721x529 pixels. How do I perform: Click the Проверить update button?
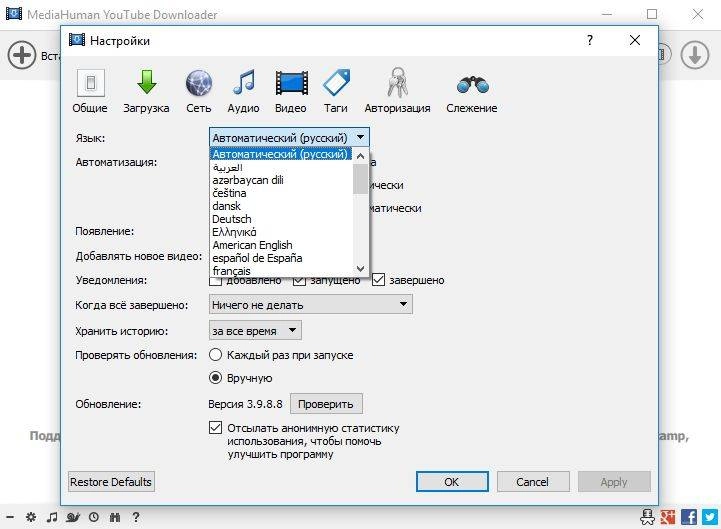pyautogui.click(x=326, y=404)
